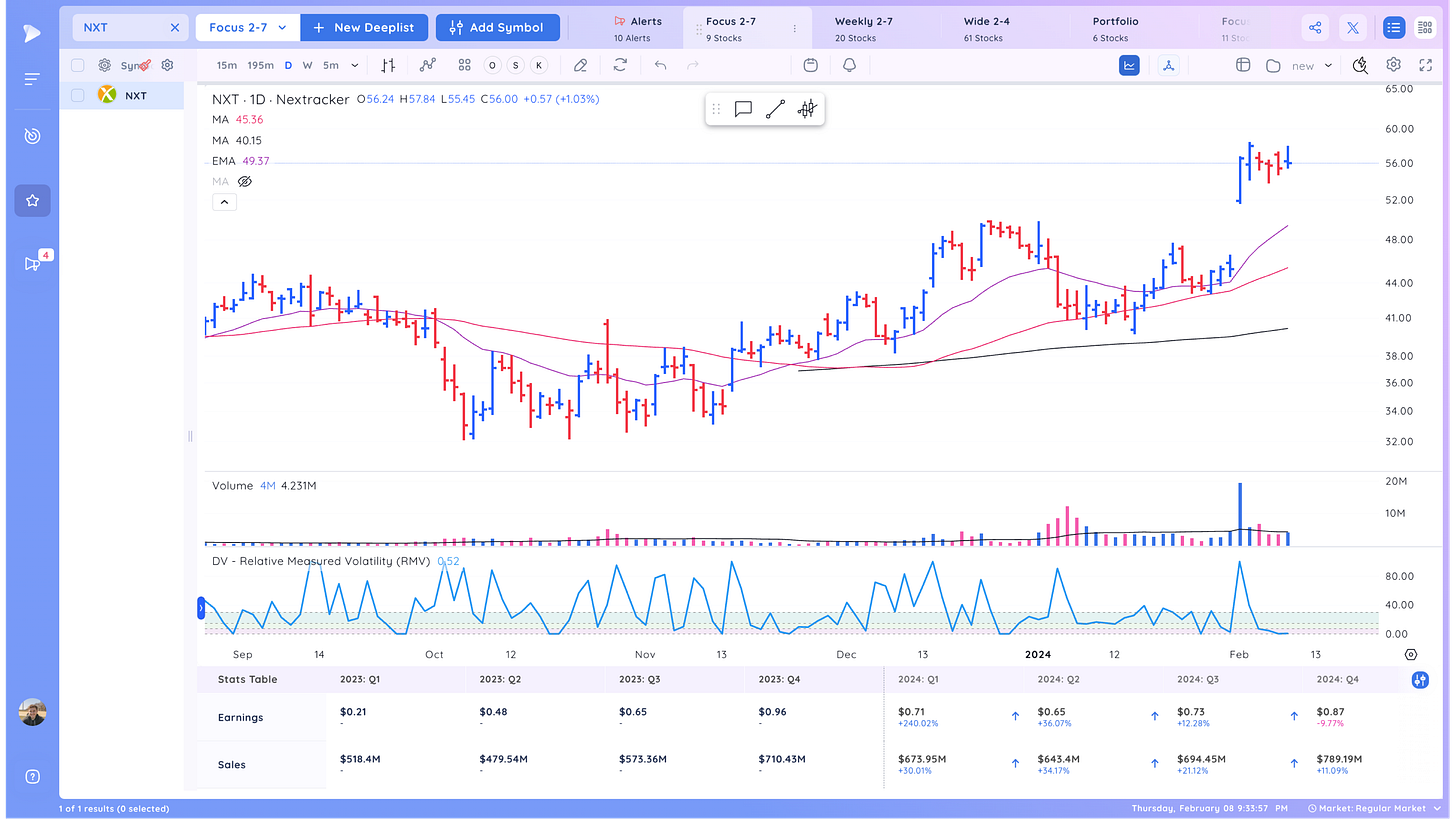Select the comment annotation tool
Viewport: 1456px width, 819px height.
(743, 109)
